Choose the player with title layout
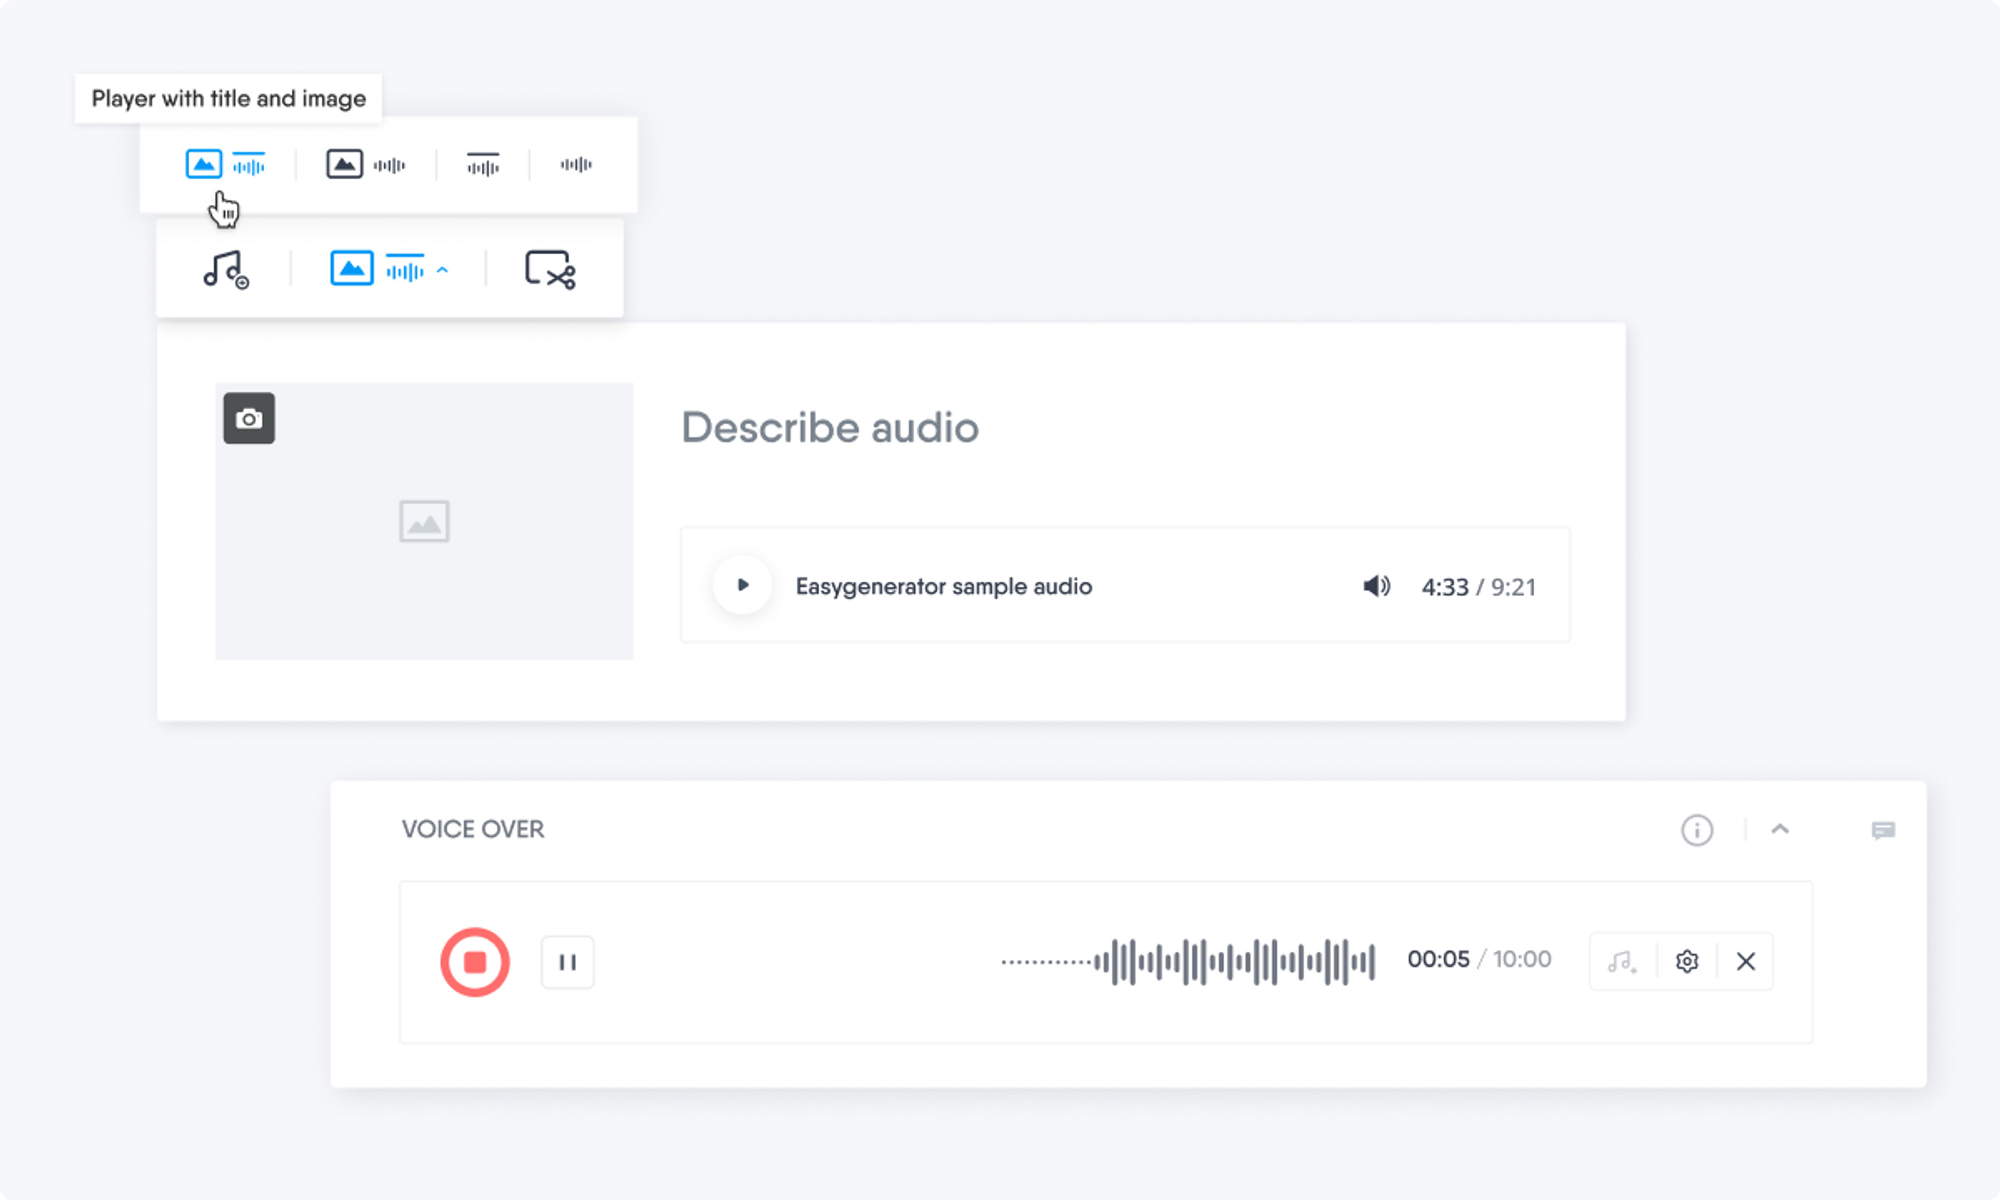The width and height of the screenshot is (2000, 1200). pyautogui.click(x=483, y=163)
